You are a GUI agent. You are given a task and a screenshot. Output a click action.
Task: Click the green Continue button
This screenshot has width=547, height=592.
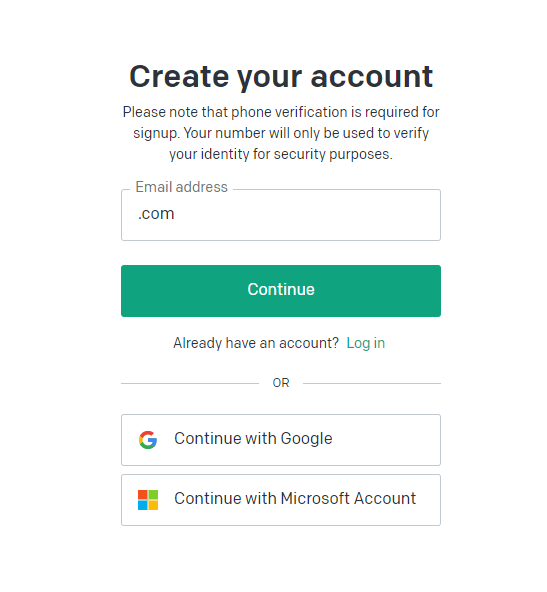tap(280, 291)
